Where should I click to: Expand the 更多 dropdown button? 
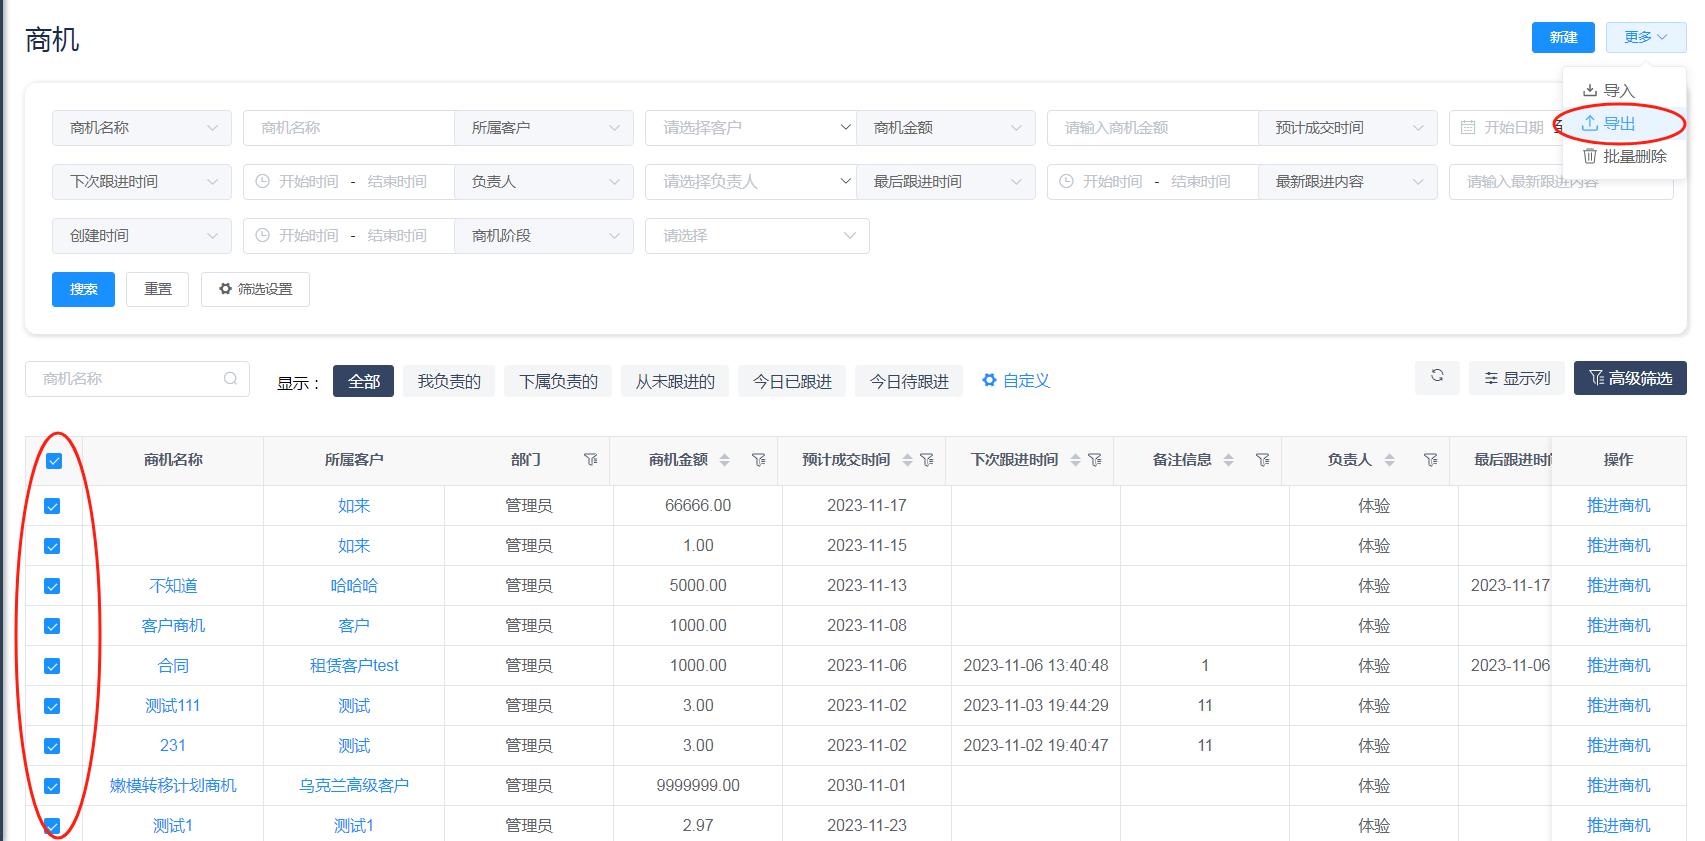pos(1645,37)
